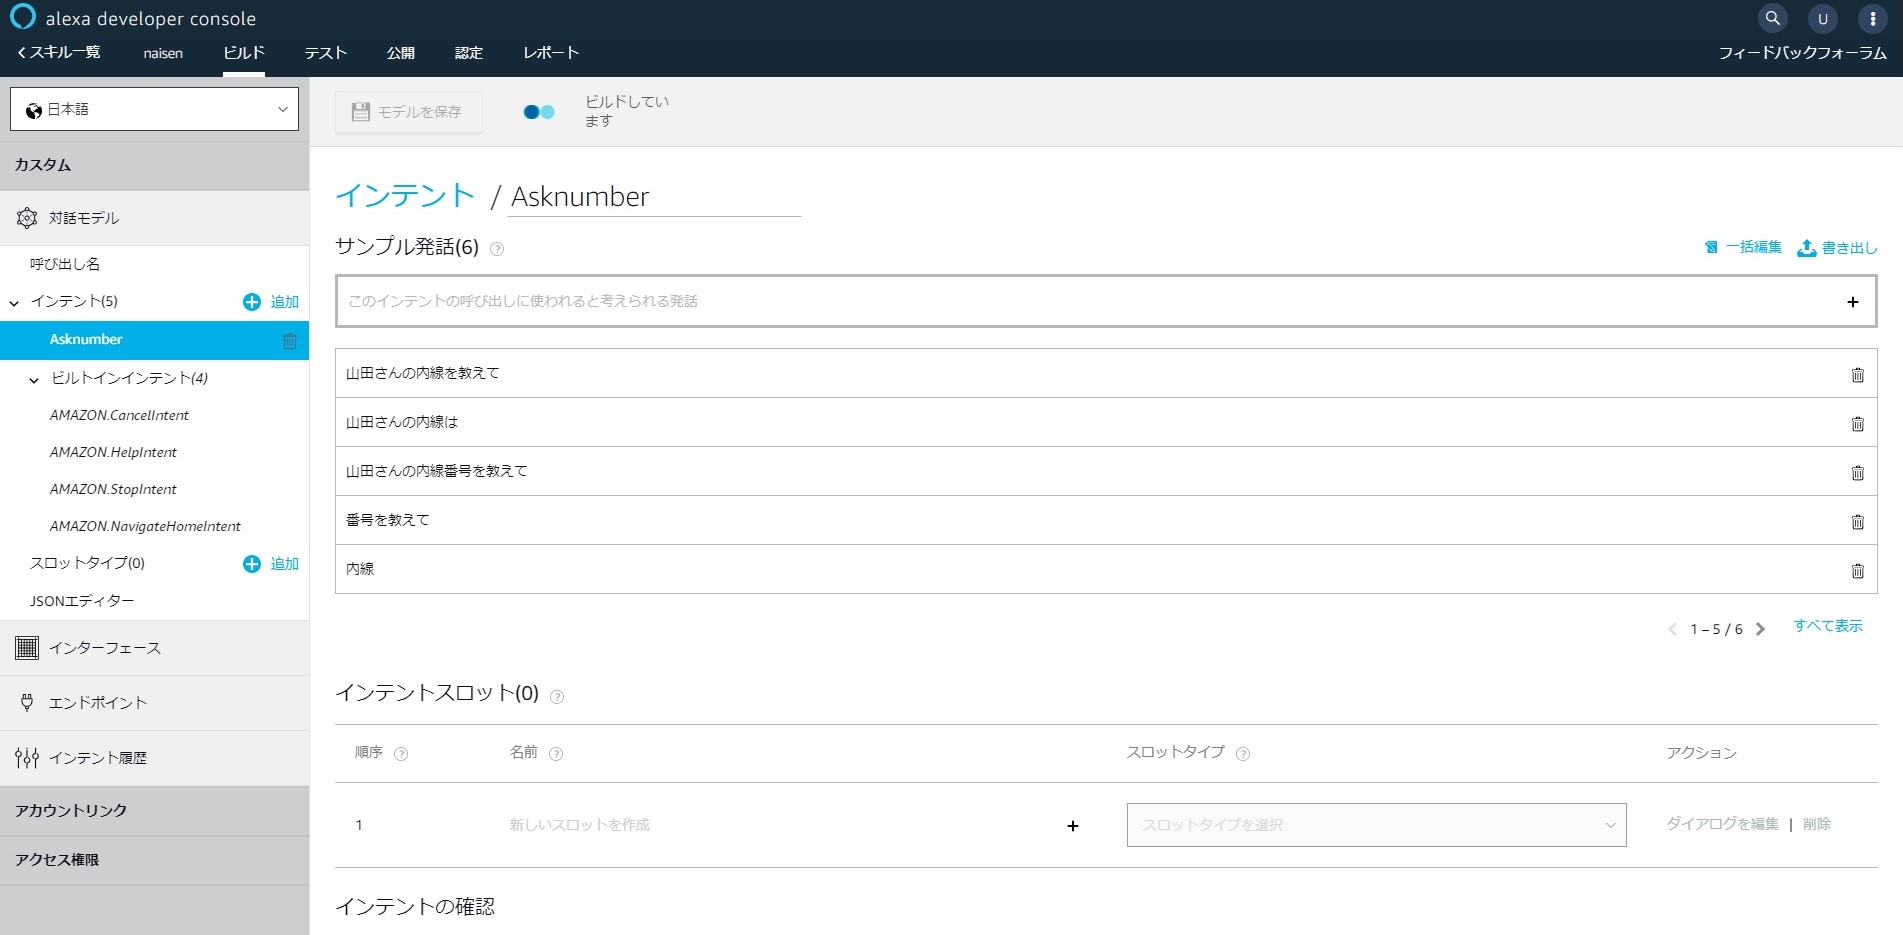Delete utterance 内線

coord(1857,570)
